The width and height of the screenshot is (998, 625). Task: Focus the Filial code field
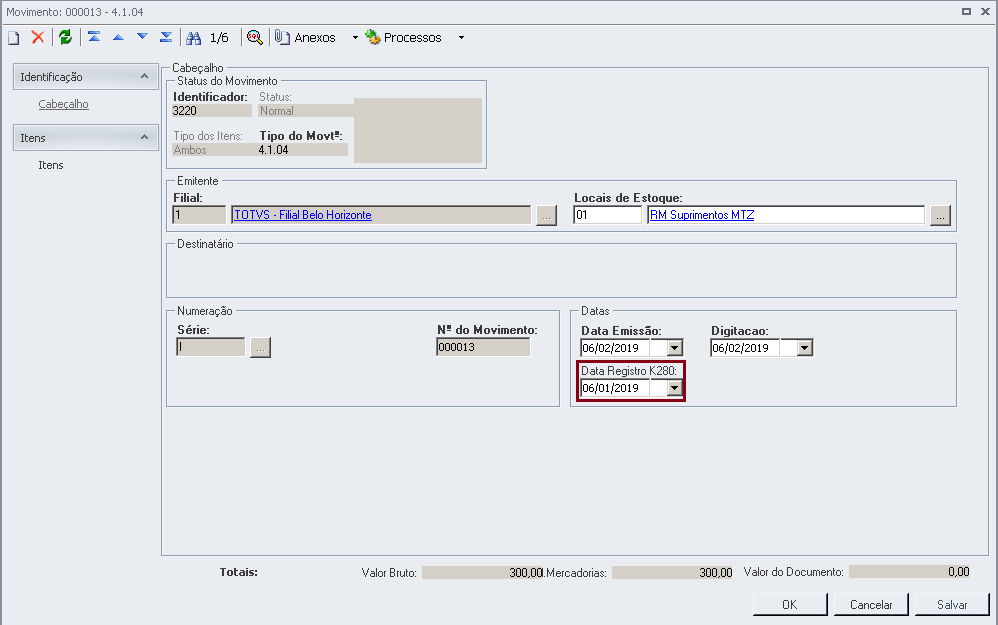[x=199, y=215]
